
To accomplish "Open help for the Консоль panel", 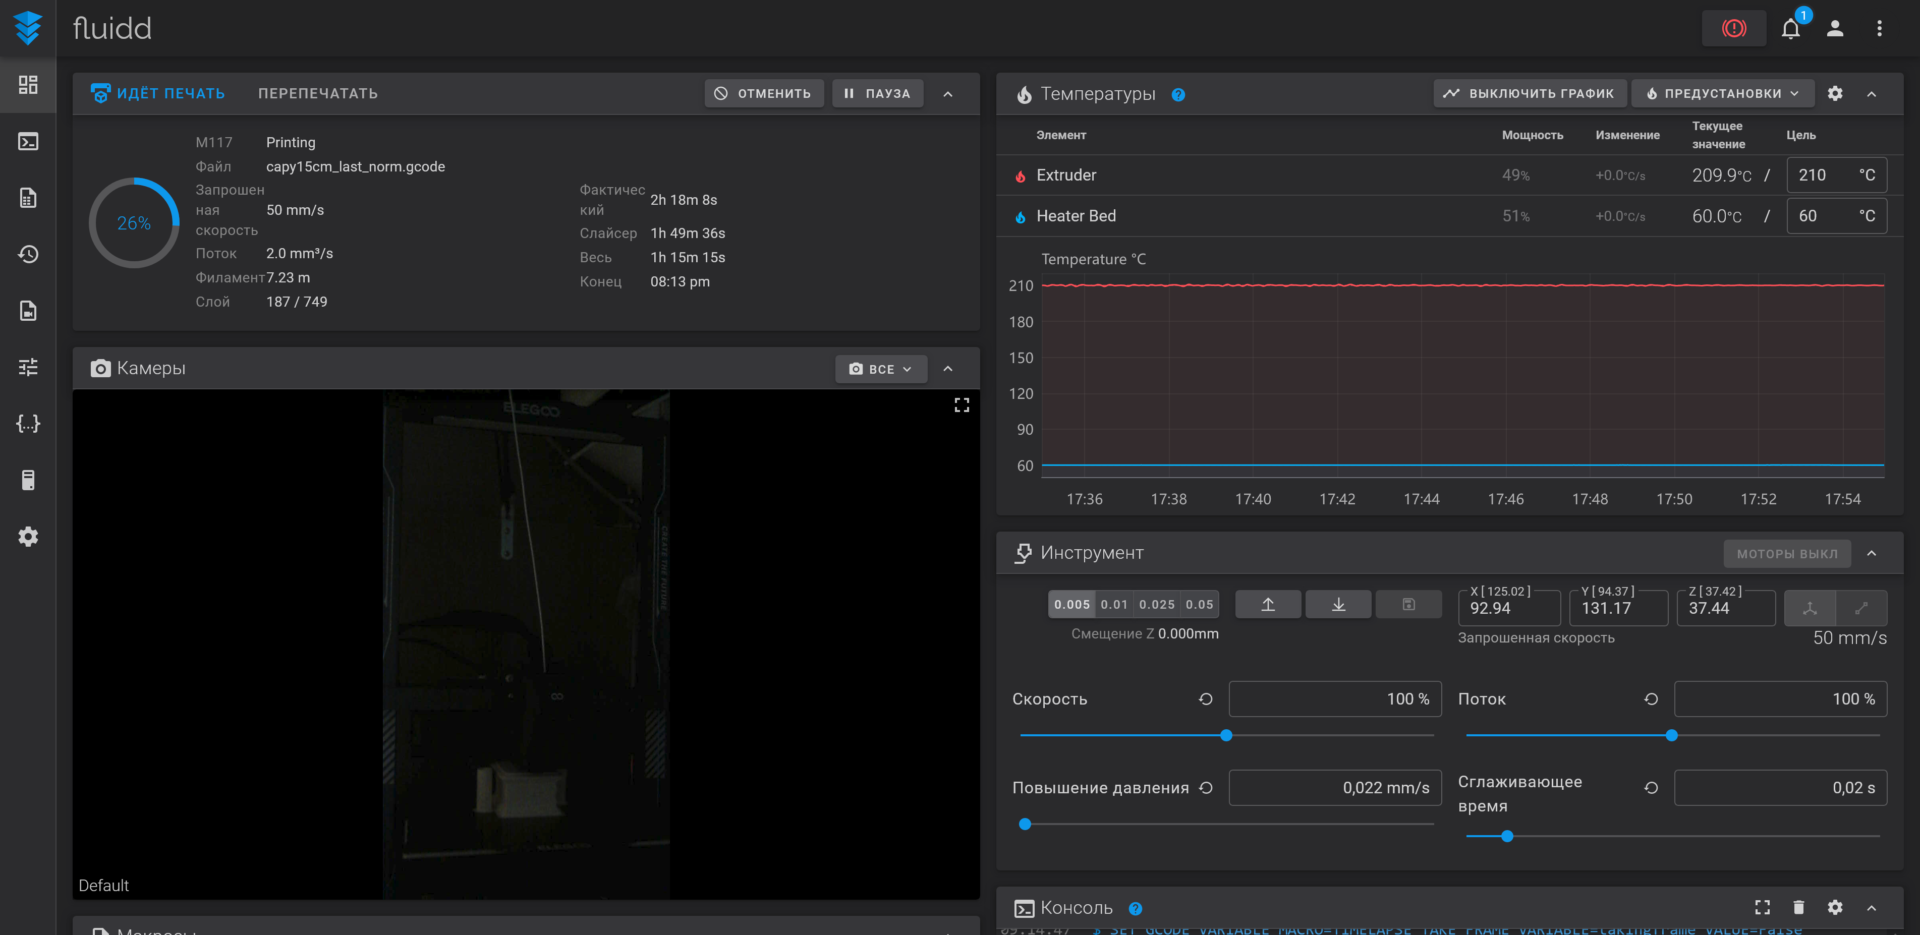I will [x=1135, y=909].
